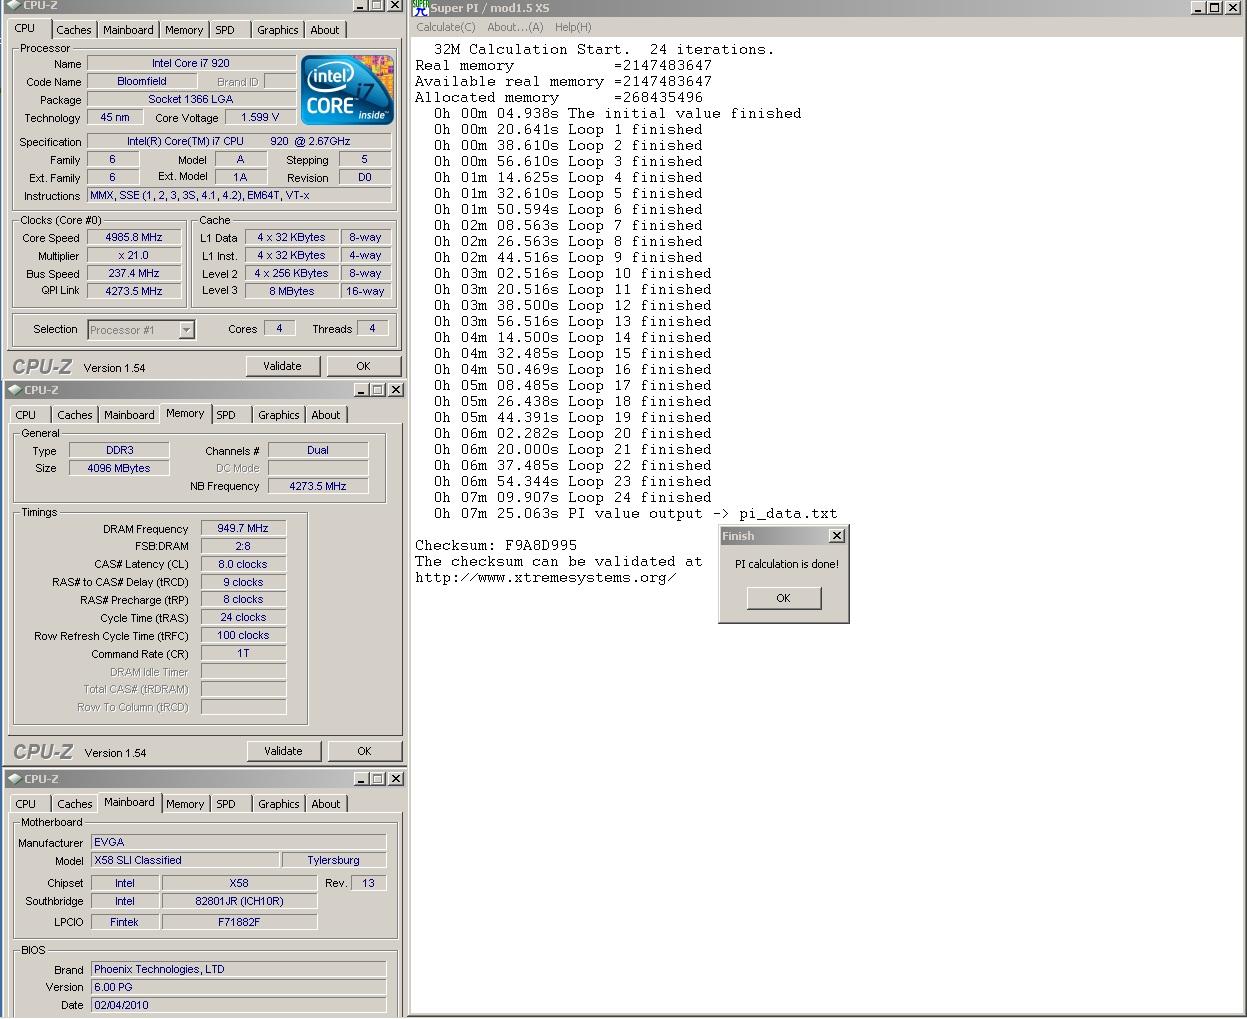Viewport: 1247px width, 1019px height.
Task: Maximize the Super PI window
Action: (x=1214, y=7)
